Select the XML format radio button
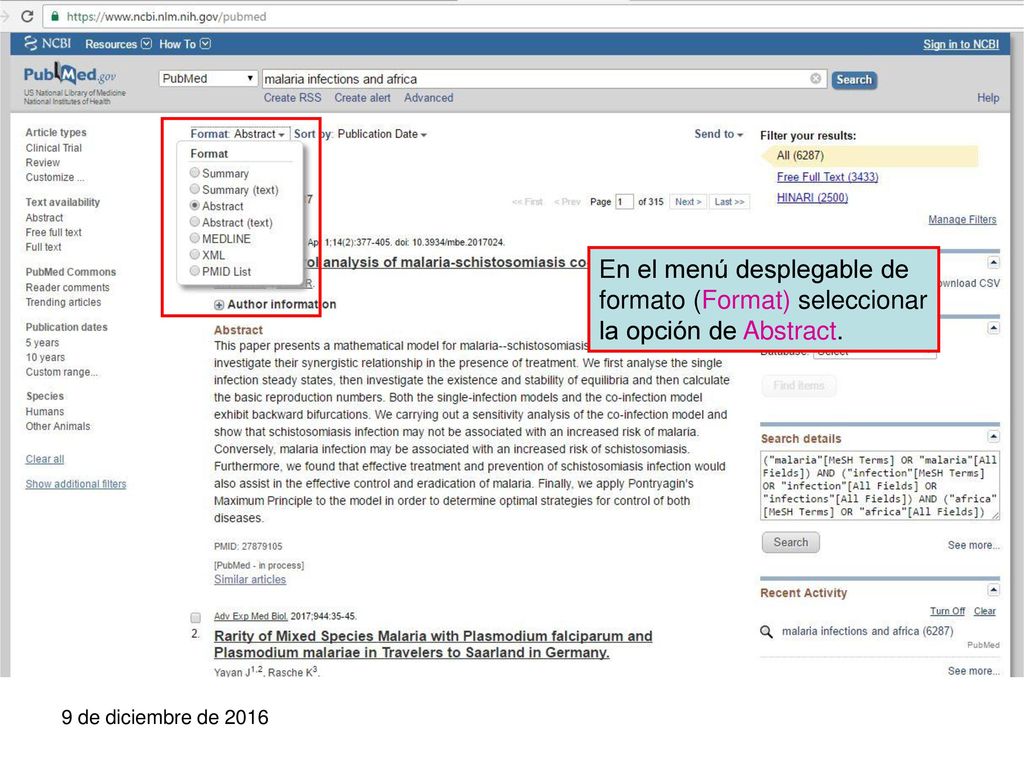 coord(195,255)
